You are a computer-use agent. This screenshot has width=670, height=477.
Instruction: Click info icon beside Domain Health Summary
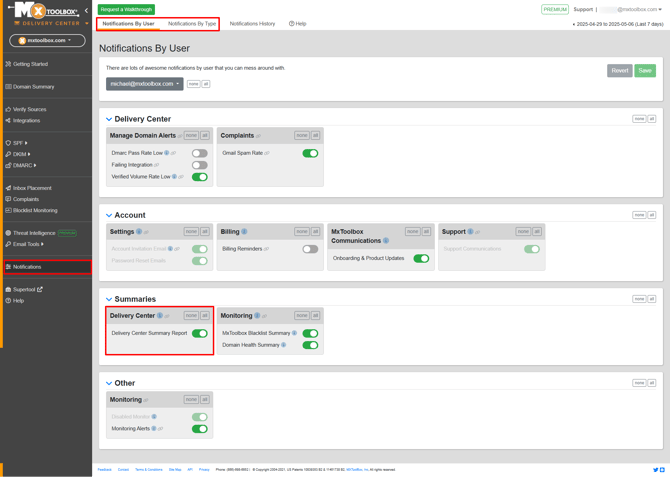[283, 345]
